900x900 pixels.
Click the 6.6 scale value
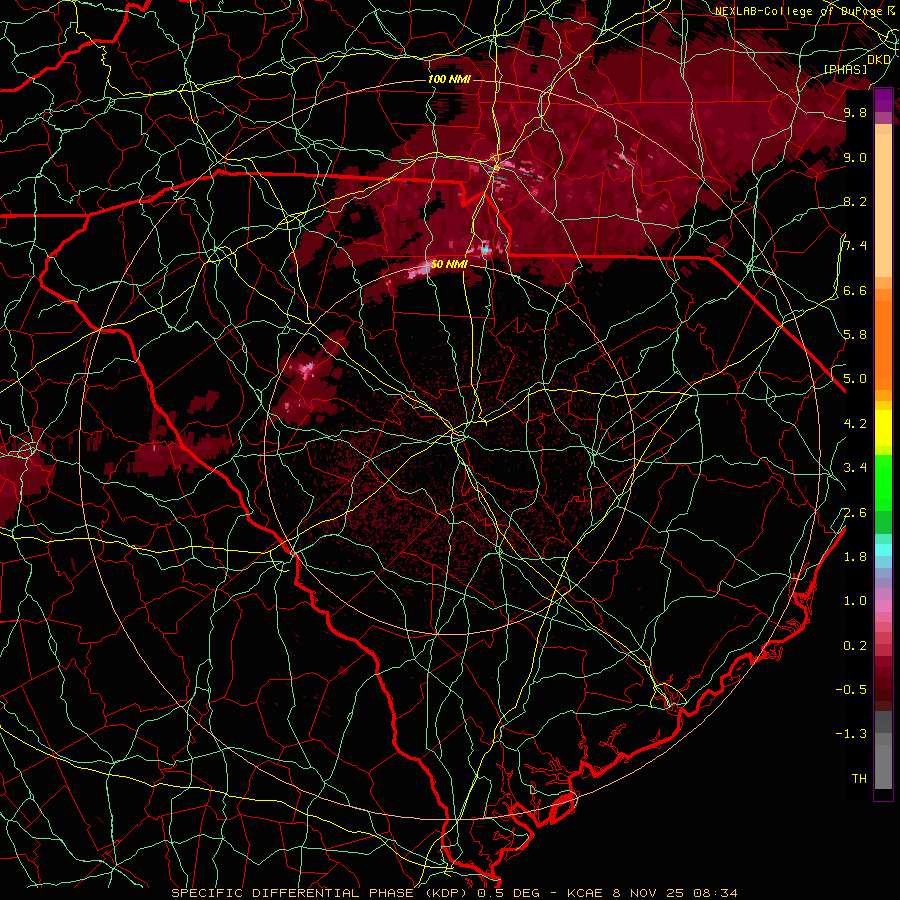point(855,290)
